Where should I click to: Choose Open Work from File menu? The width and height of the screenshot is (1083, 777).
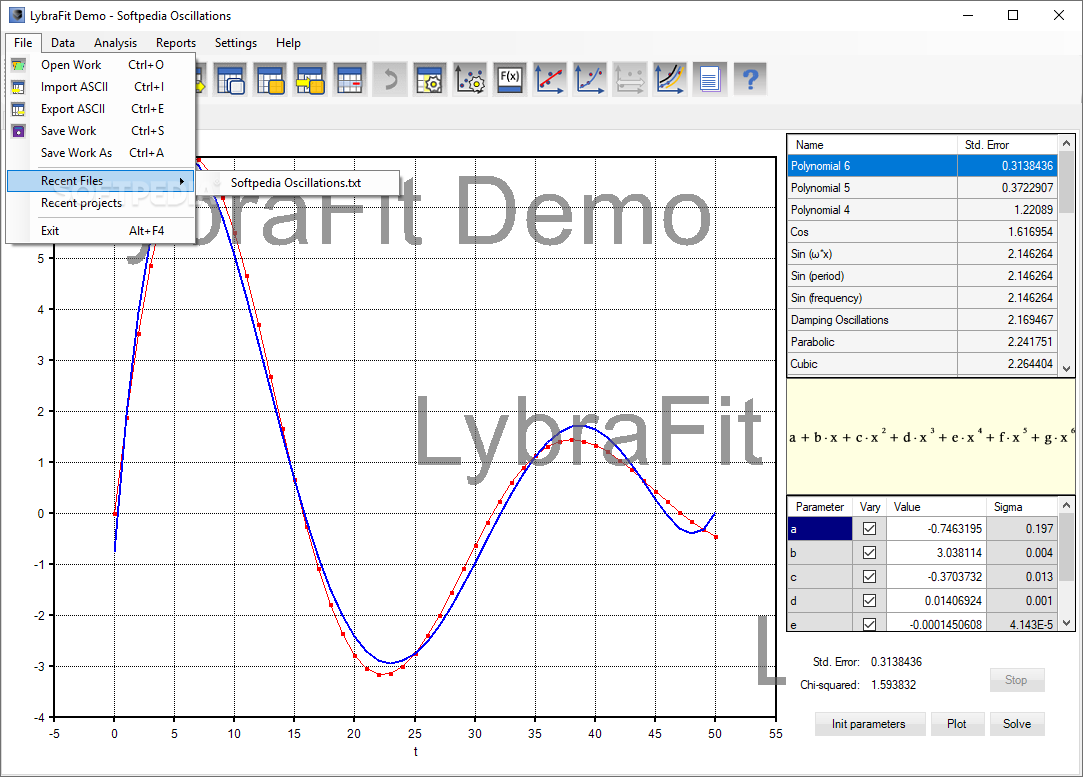pos(101,65)
